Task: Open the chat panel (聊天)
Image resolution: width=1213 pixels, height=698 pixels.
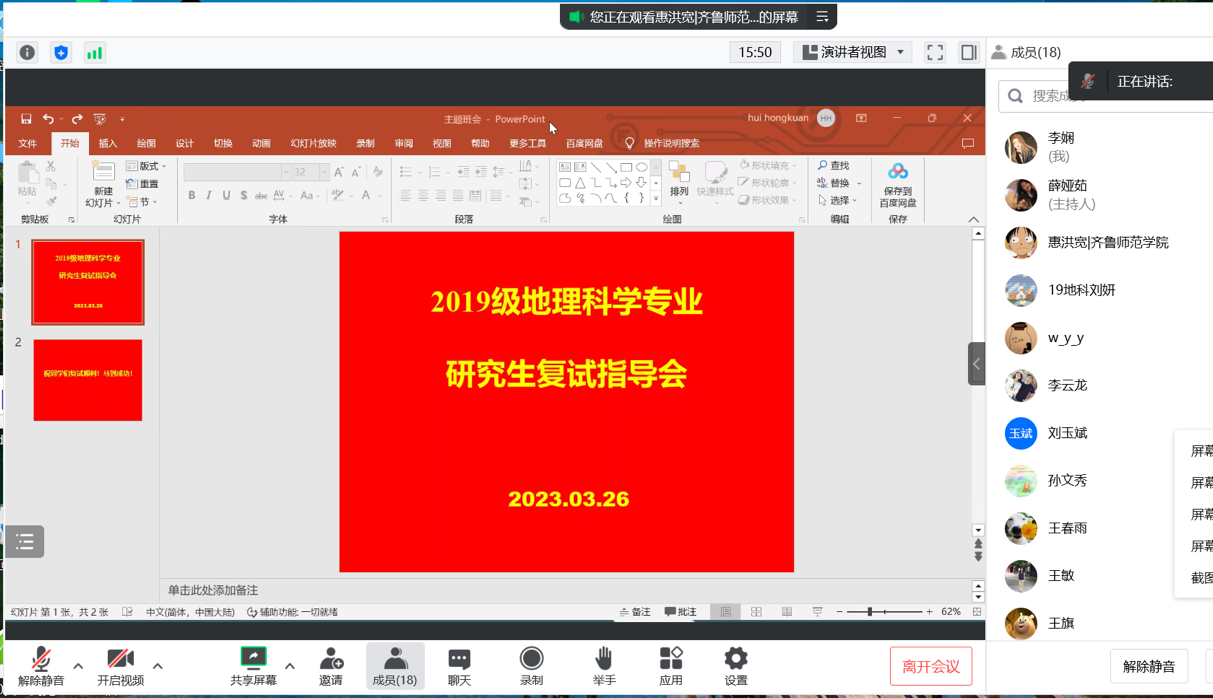Action: point(459,665)
